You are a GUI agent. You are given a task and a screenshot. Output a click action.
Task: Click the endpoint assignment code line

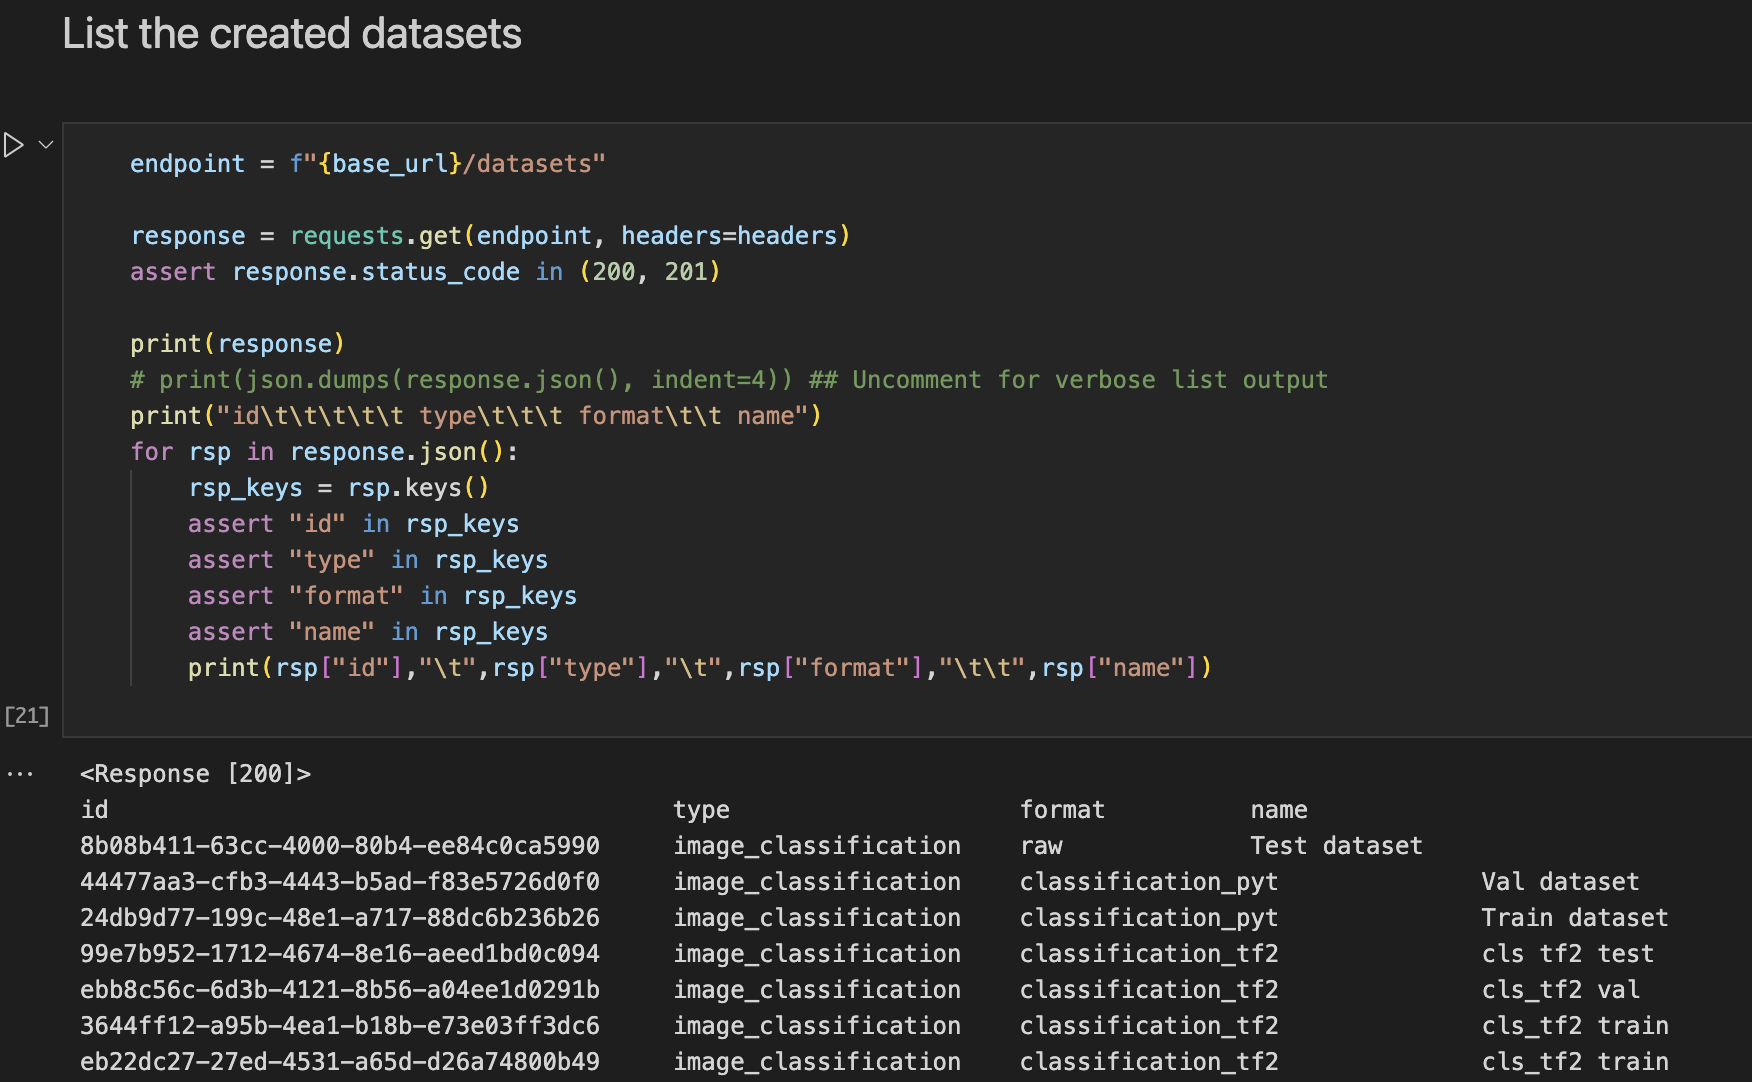368,164
